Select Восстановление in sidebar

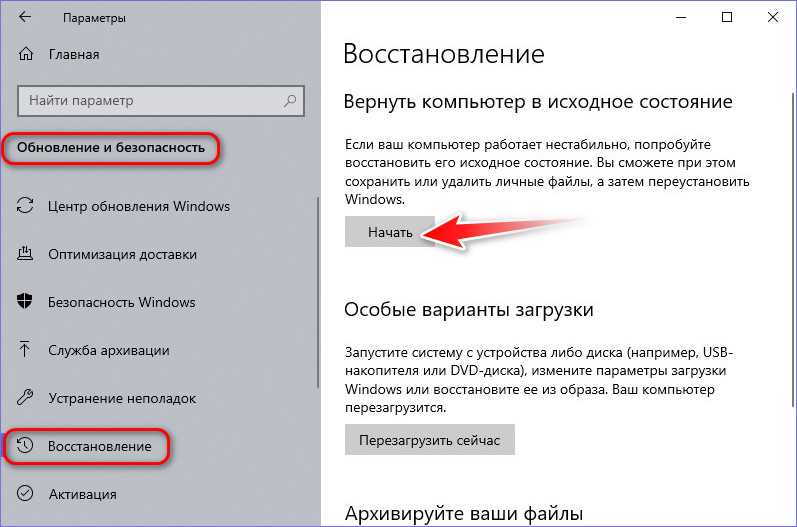(x=100, y=446)
